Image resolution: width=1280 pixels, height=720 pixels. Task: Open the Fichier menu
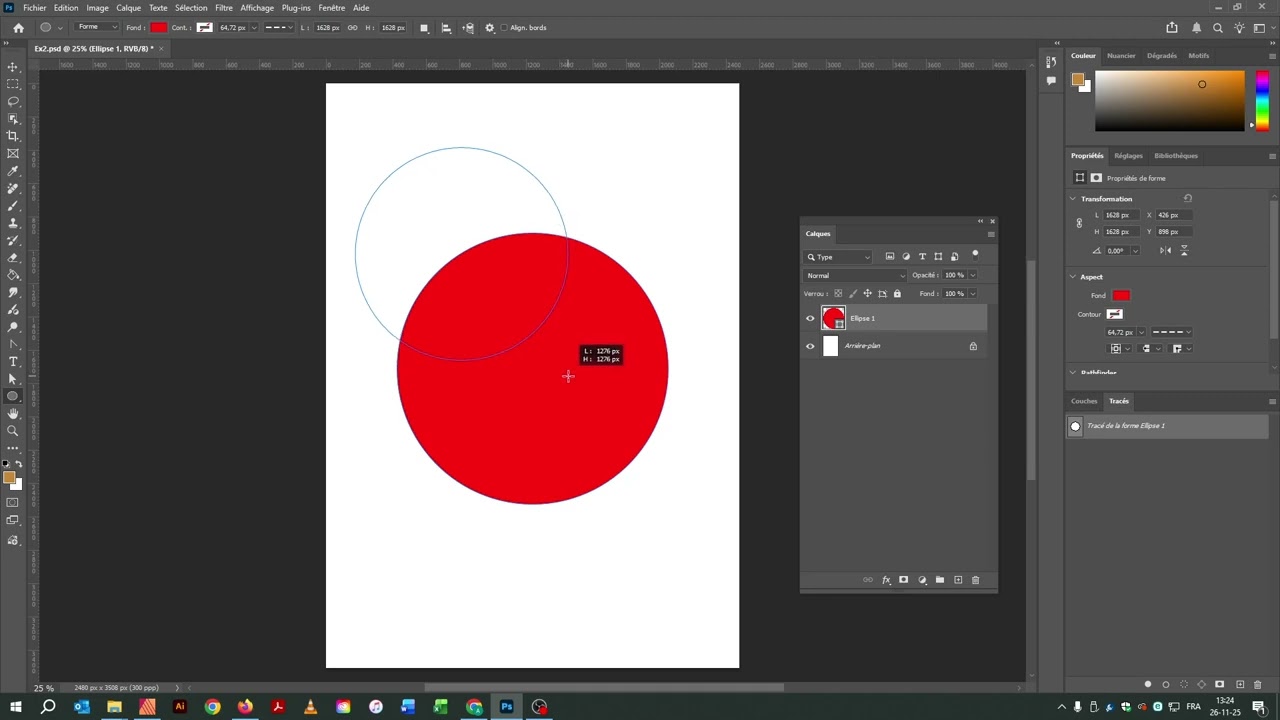(35, 8)
